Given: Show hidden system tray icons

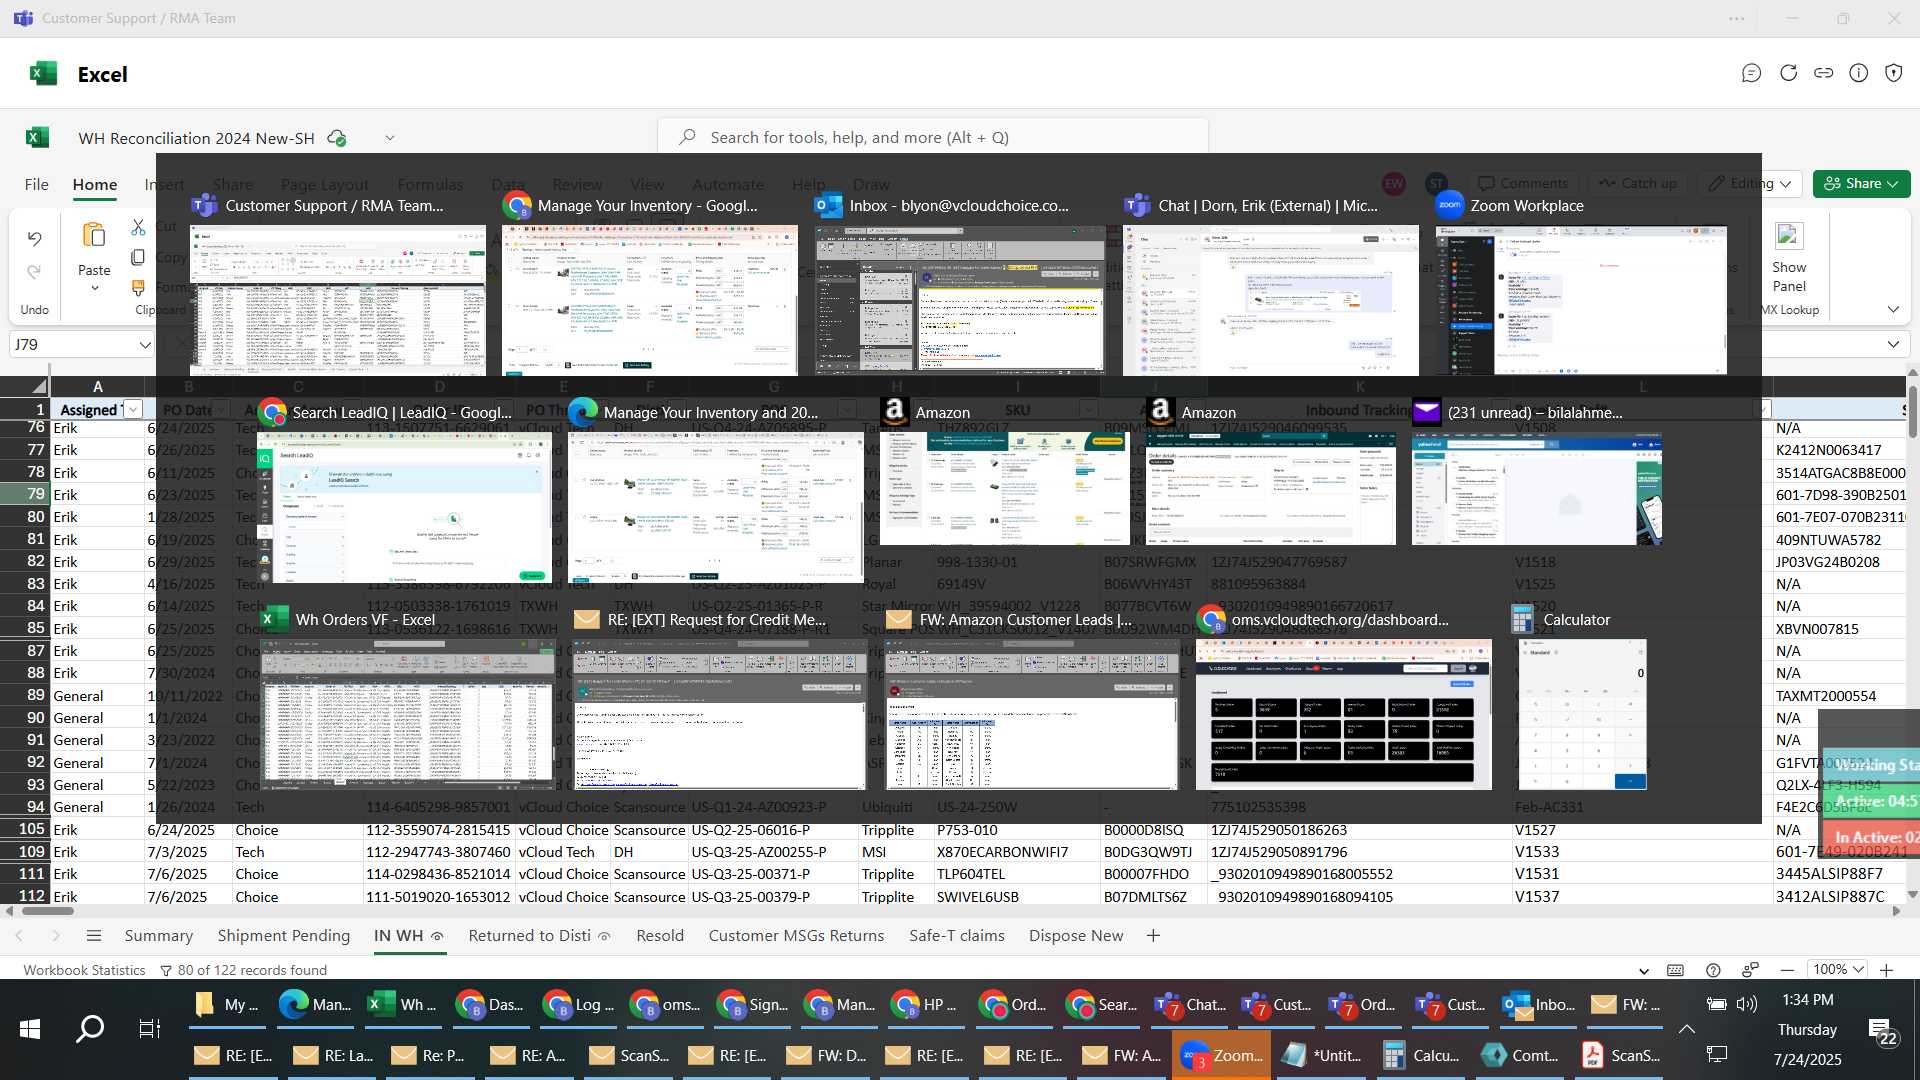Looking at the screenshot, I should pos(1687,1029).
